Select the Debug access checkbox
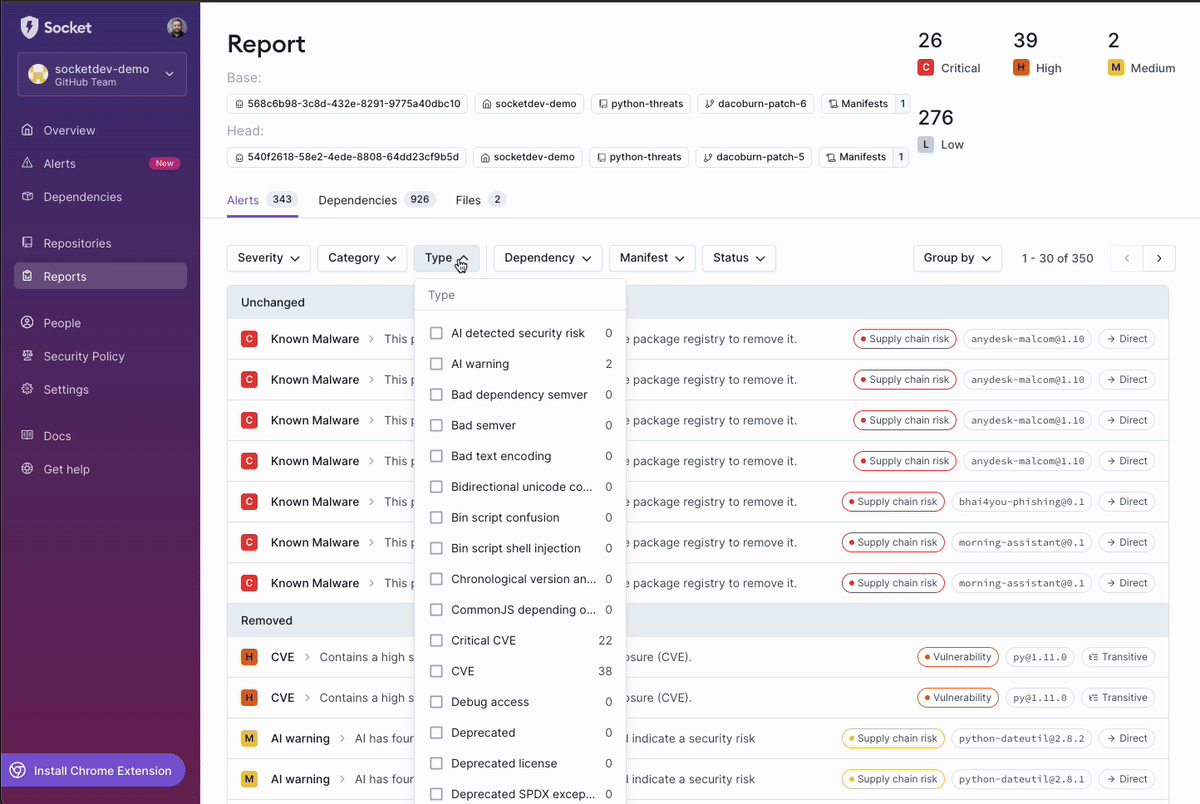The image size is (1200, 804). pos(436,702)
